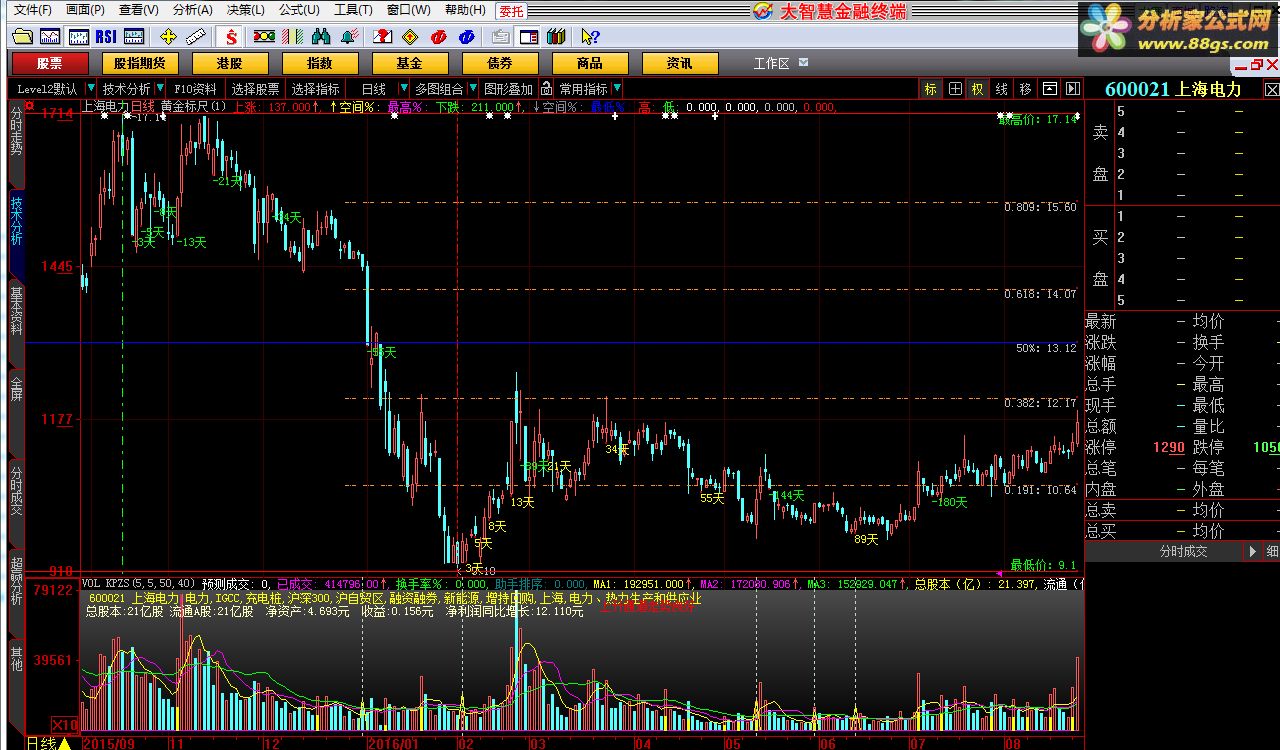Click the traffic-light signal toolbar icon
Image resolution: width=1280 pixels, height=750 pixels.
264,37
